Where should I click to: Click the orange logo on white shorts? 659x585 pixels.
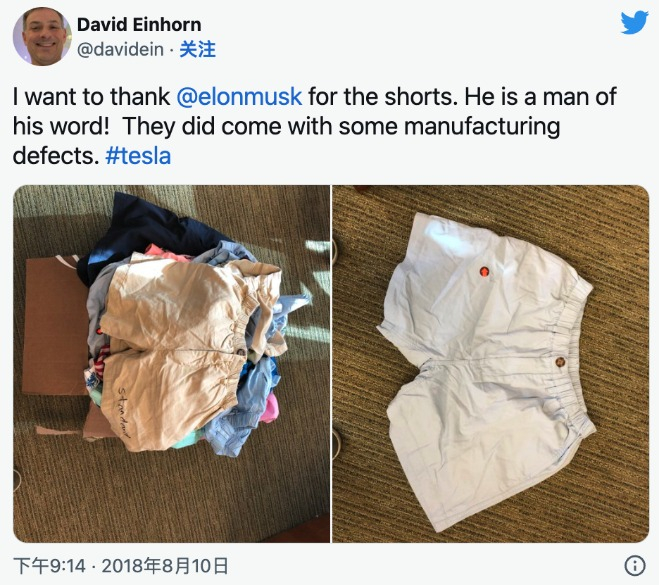click(484, 271)
